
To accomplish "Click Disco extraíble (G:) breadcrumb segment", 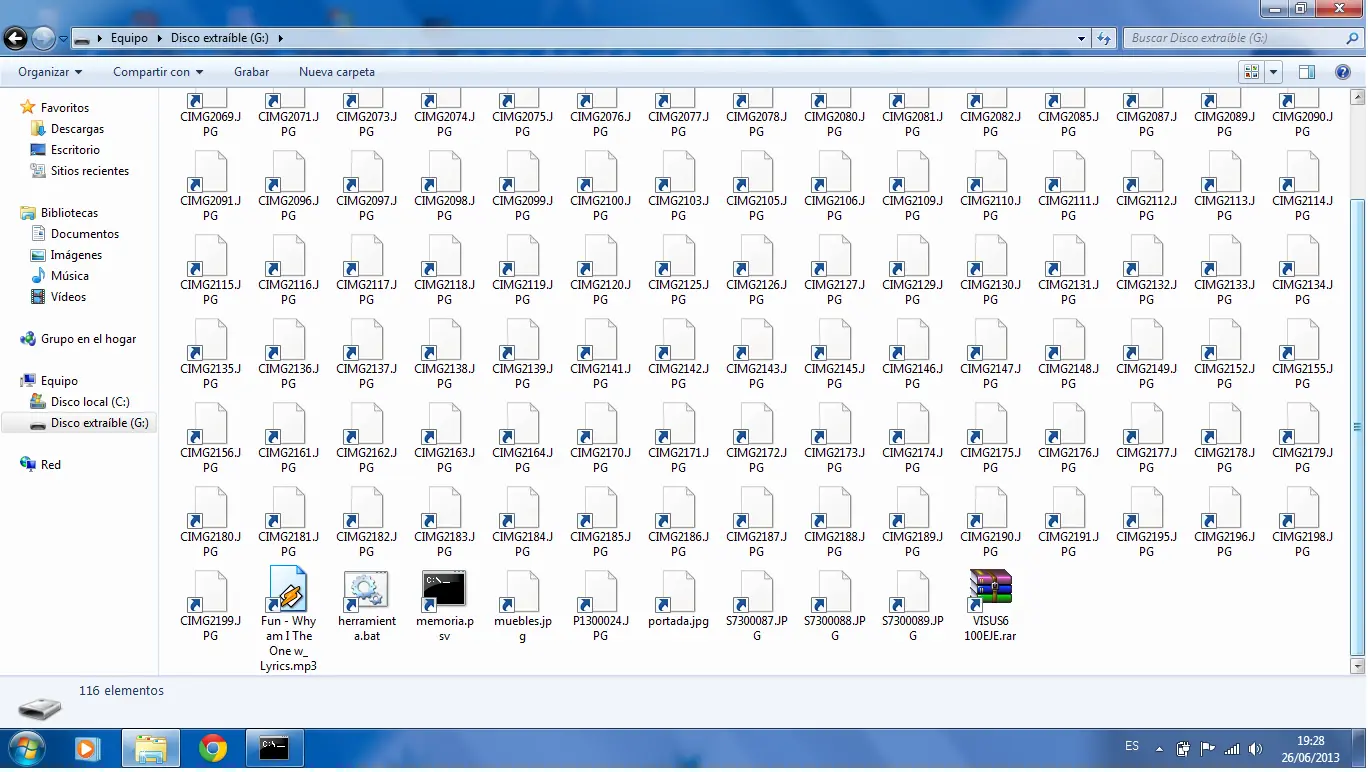I will pos(221,38).
